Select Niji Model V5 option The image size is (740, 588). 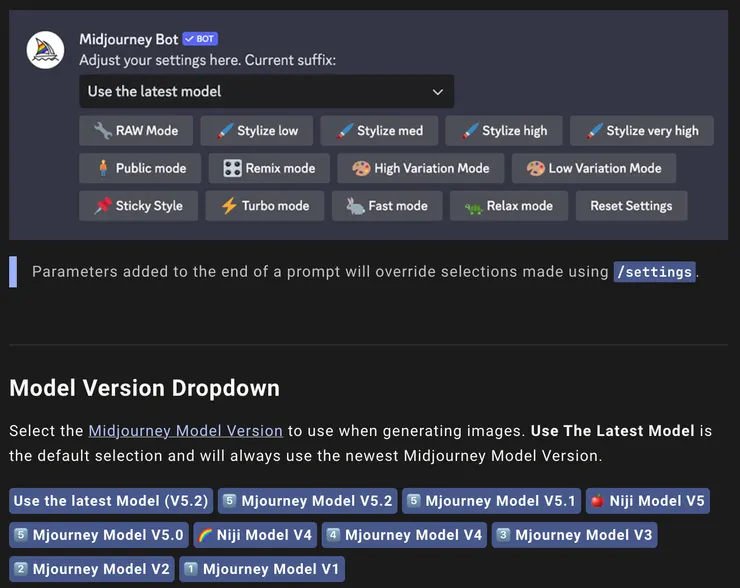[x=648, y=501]
